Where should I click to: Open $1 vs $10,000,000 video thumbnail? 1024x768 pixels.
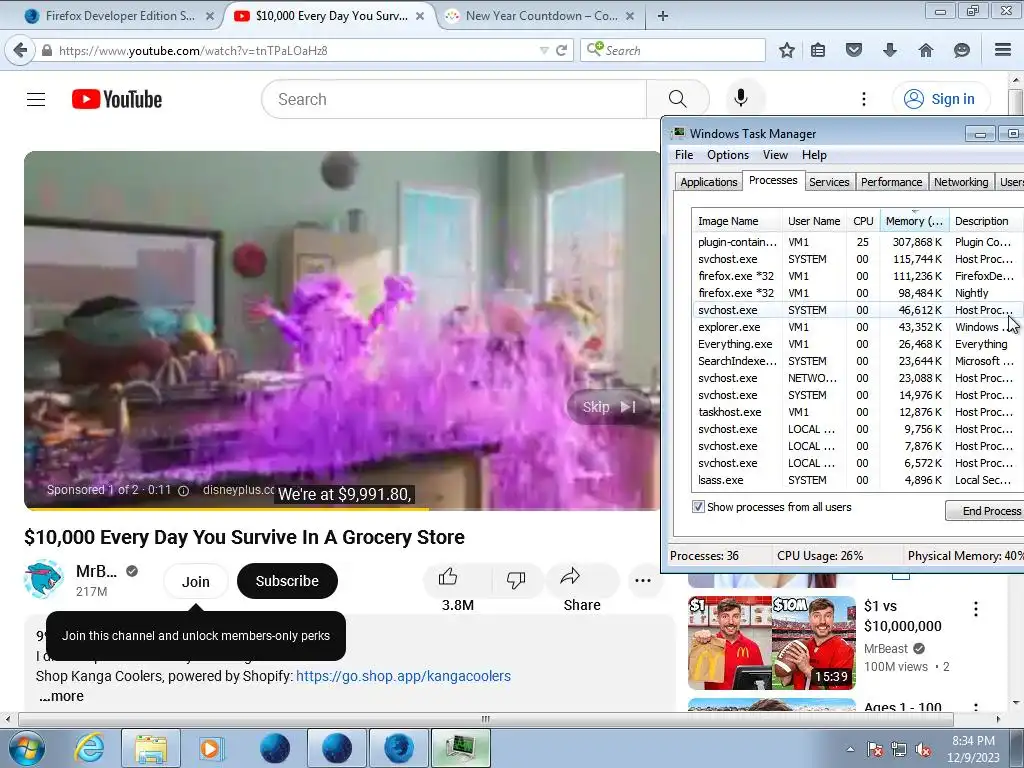pos(771,643)
